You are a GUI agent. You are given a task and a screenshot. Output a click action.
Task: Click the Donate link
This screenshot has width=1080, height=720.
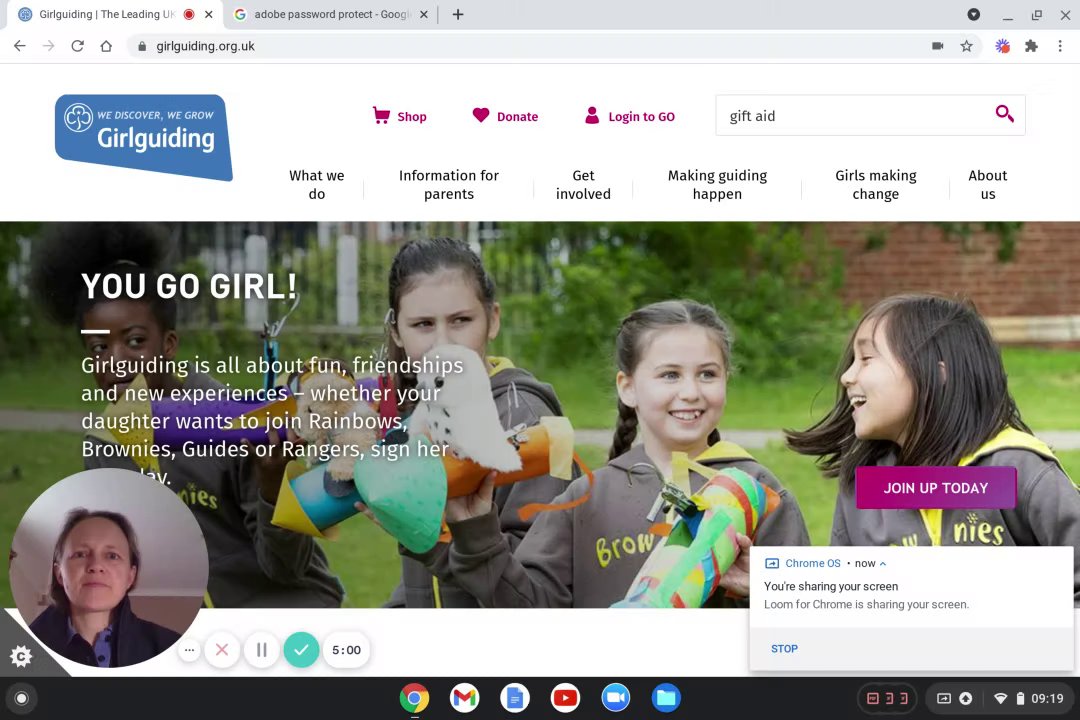tap(505, 116)
